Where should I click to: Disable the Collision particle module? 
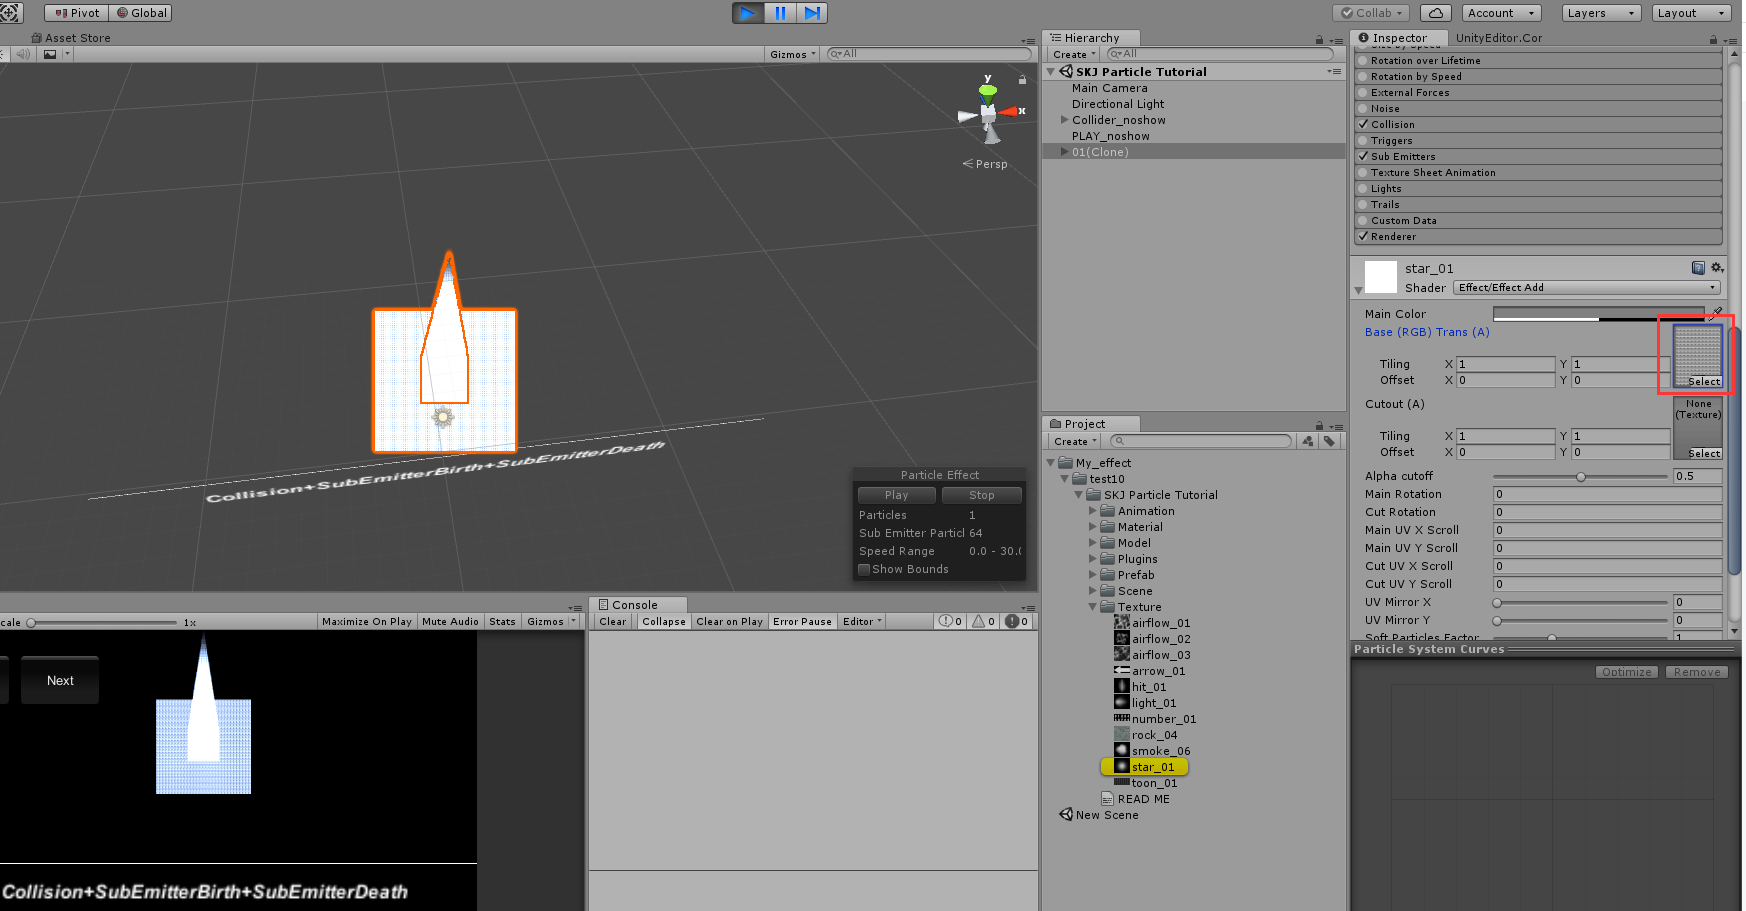point(1362,124)
